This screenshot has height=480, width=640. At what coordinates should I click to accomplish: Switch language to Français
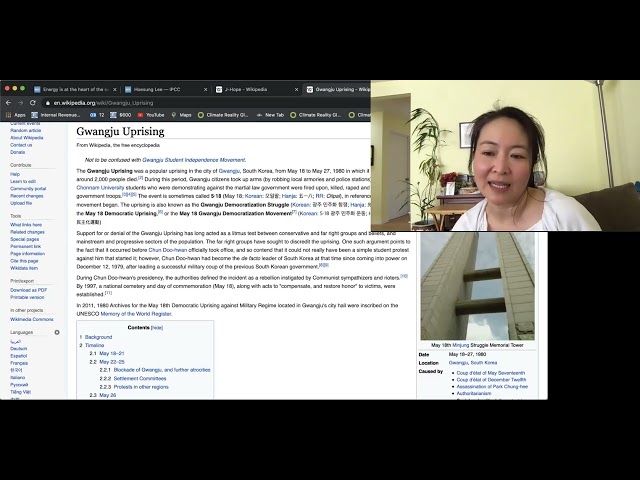pyautogui.click(x=19, y=363)
